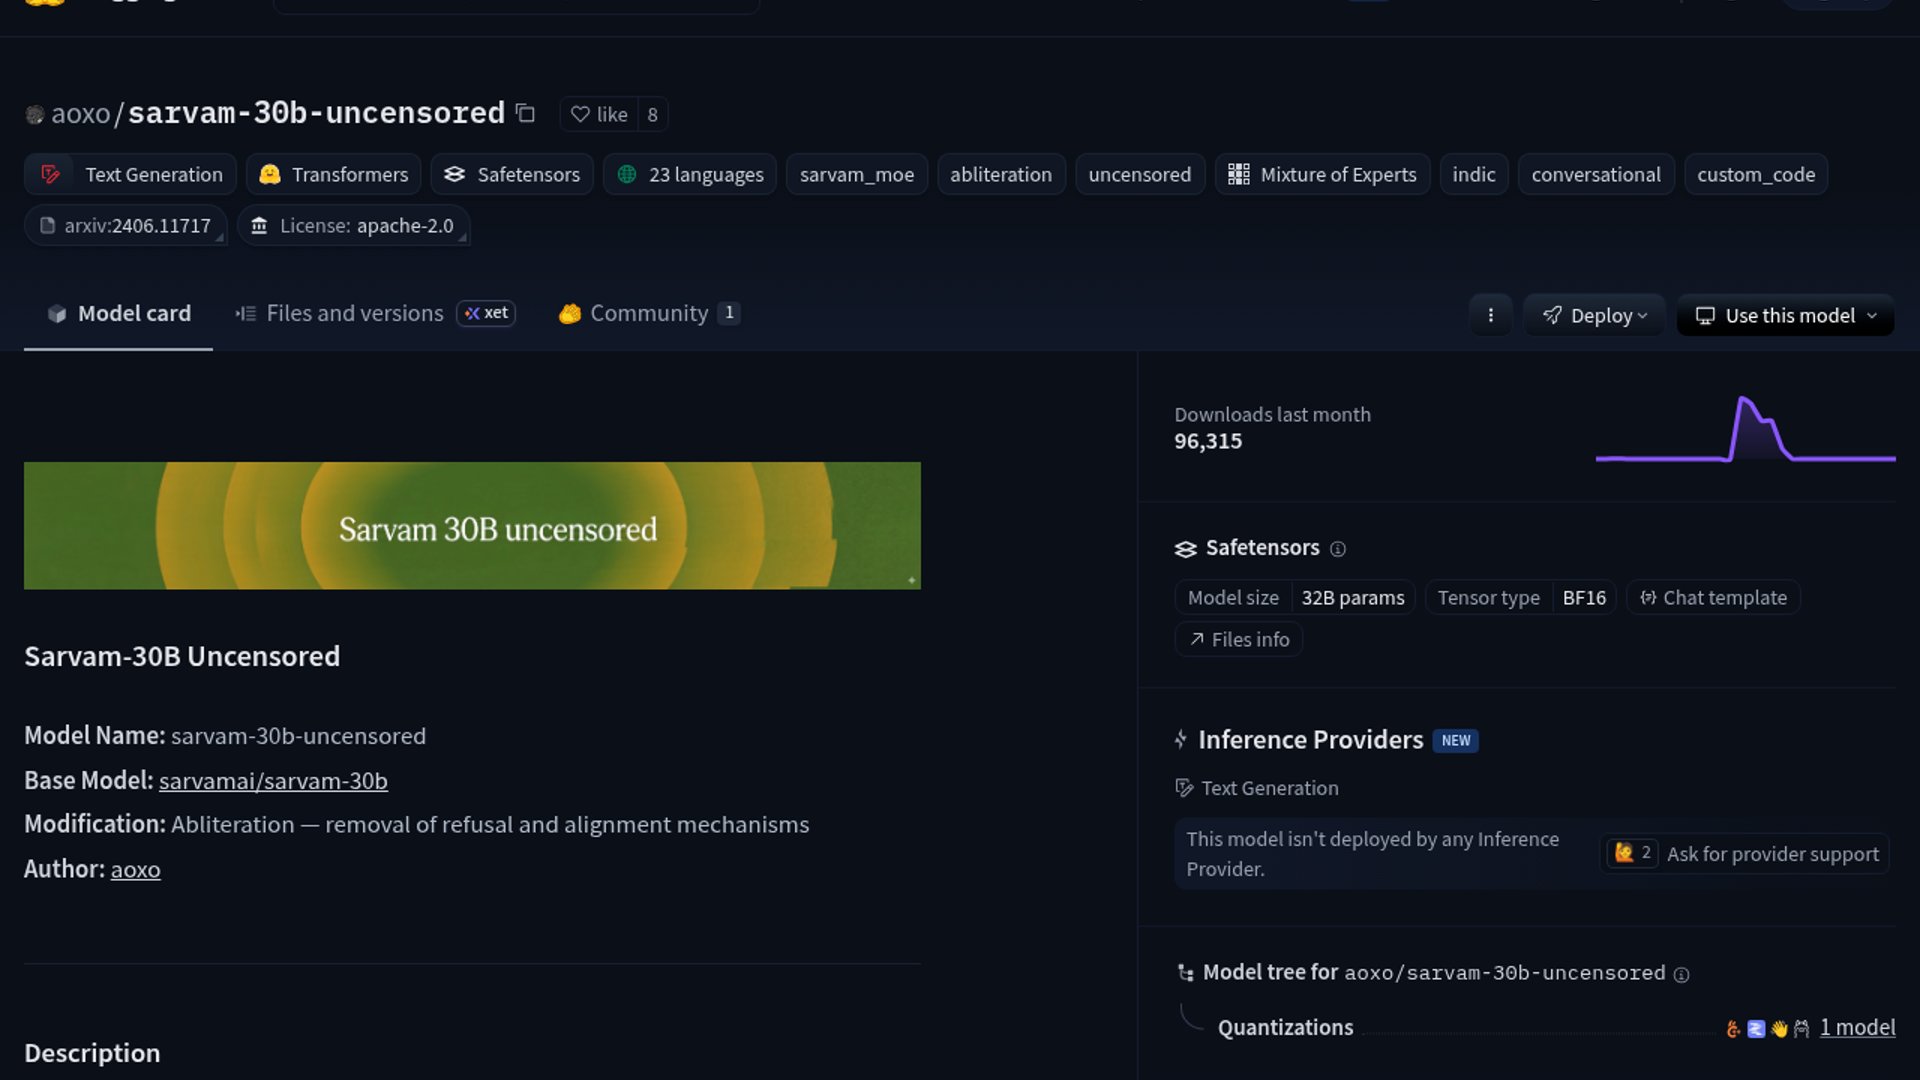Select the Text Generation task tag

pos(131,175)
